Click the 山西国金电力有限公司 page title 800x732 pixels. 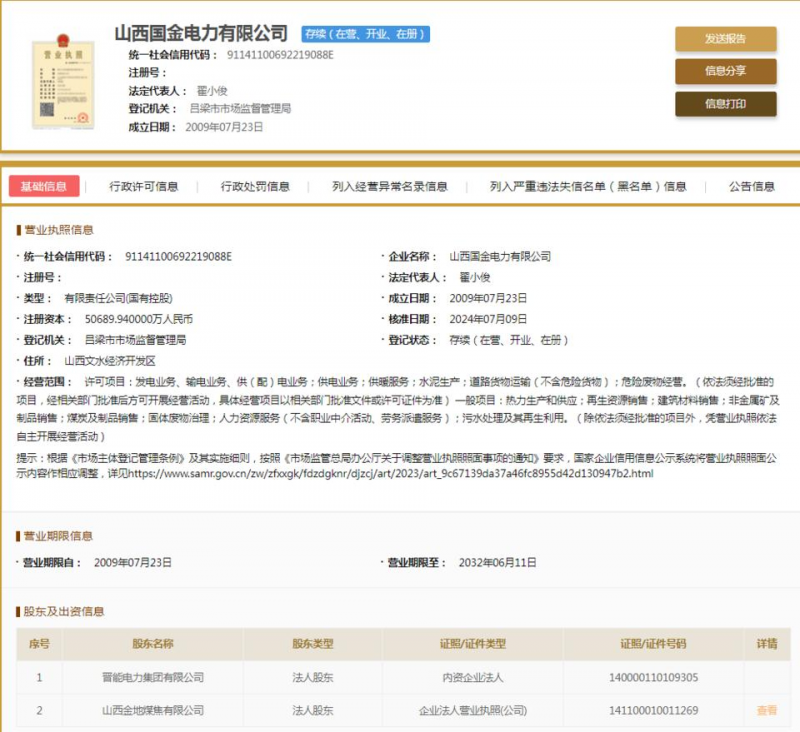201,34
